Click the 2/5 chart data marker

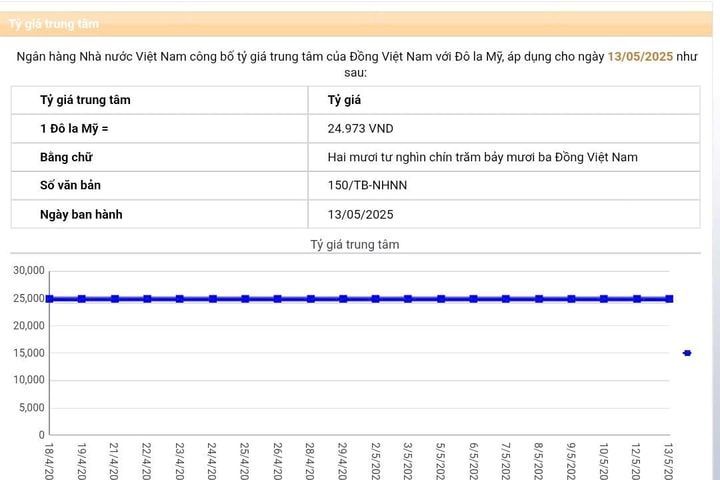(375, 299)
